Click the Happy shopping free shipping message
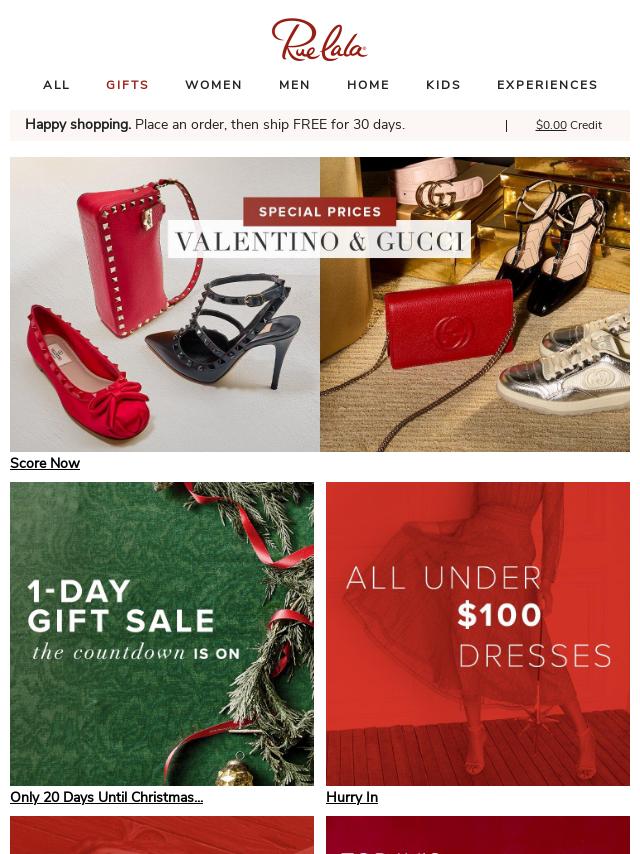Screen dimensions: 640x854 coord(215,125)
